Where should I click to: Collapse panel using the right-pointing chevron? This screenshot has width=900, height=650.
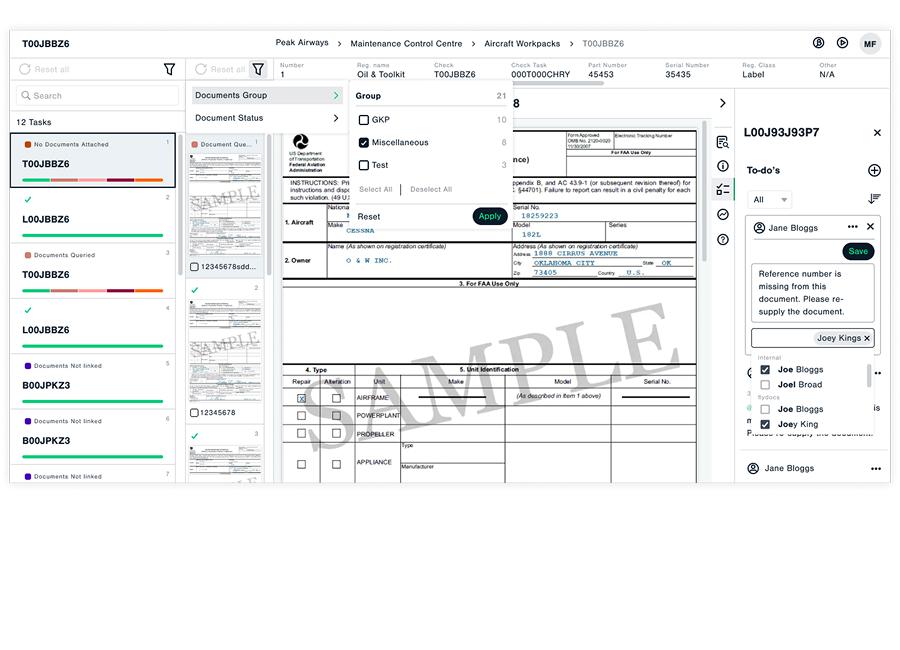pos(723,102)
